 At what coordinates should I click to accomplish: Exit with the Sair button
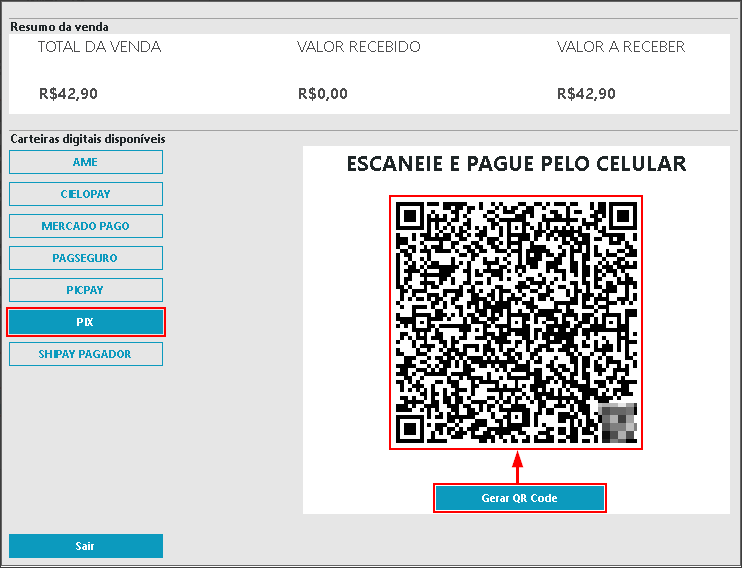[86, 546]
